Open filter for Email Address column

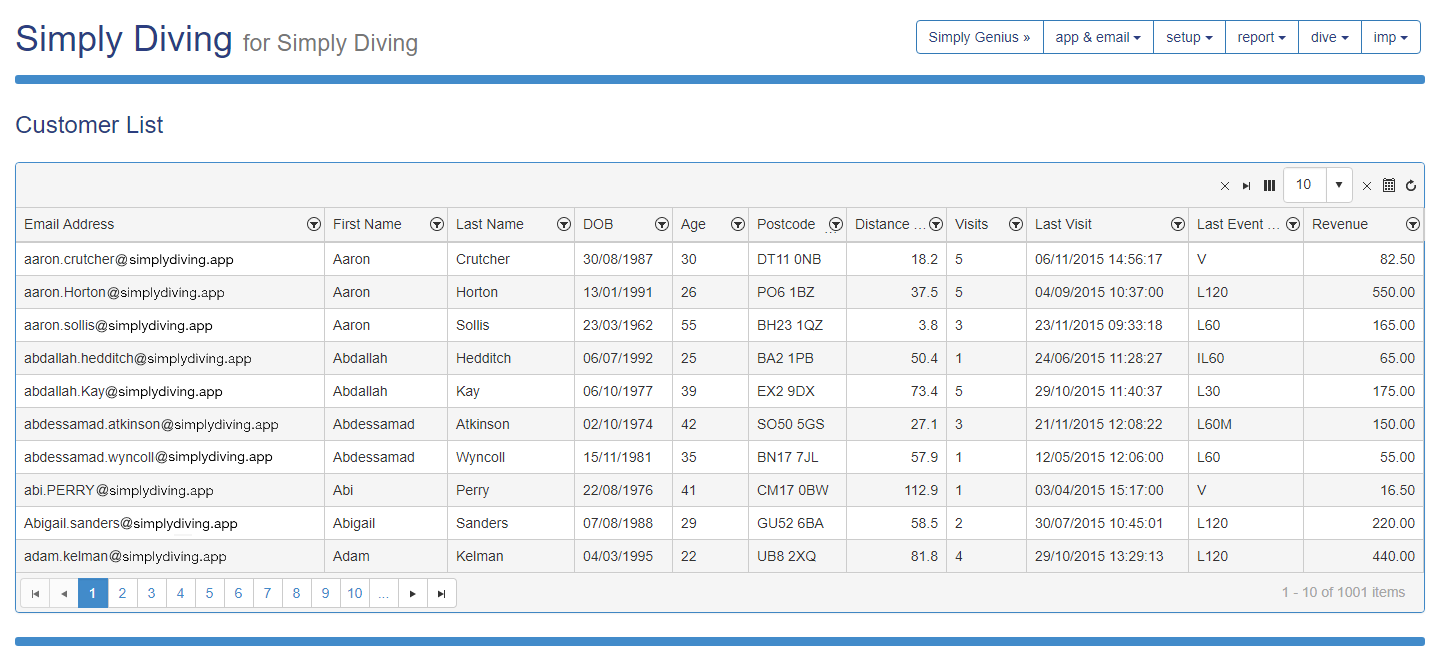tap(313, 225)
